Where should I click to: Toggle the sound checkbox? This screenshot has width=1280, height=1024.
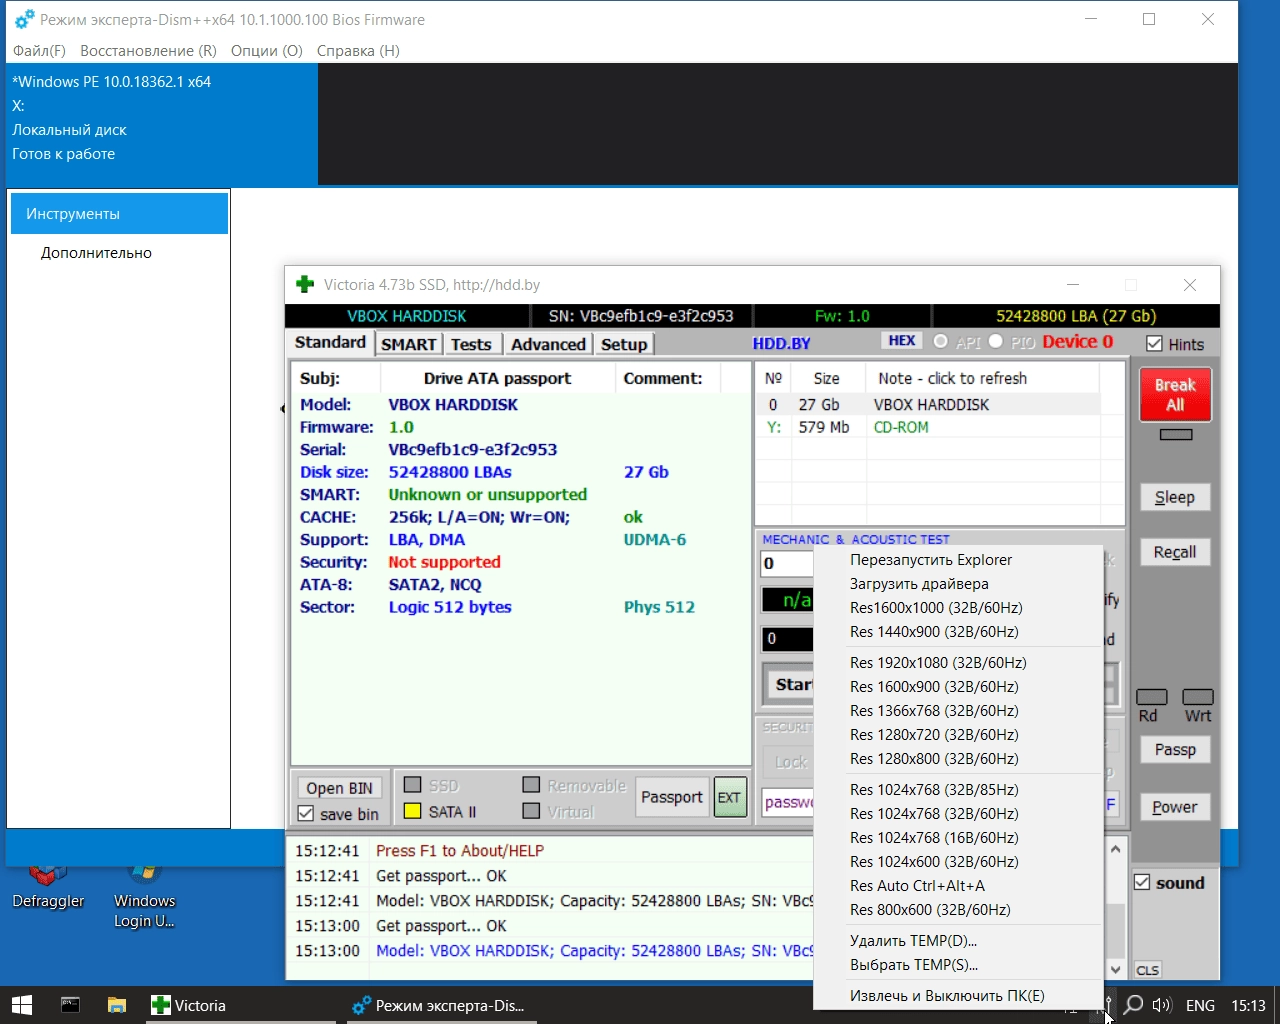click(x=1142, y=882)
